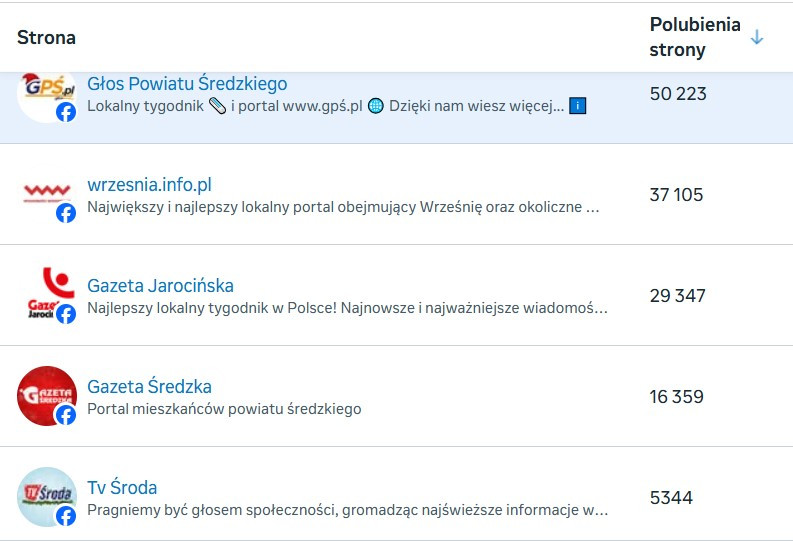The image size is (793, 541).
Task: Click the Gazeta Średzka description text
Action: [224, 409]
